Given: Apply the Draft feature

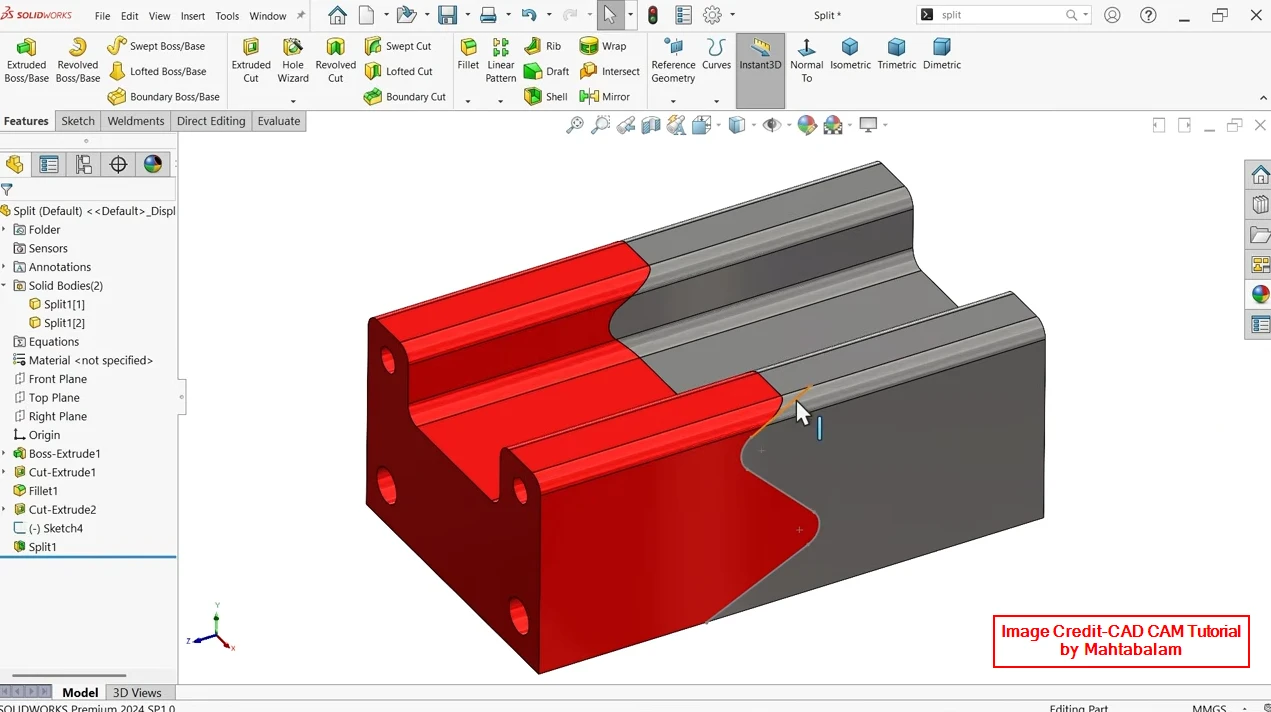Looking at the screenshot, I should (546, 71).
